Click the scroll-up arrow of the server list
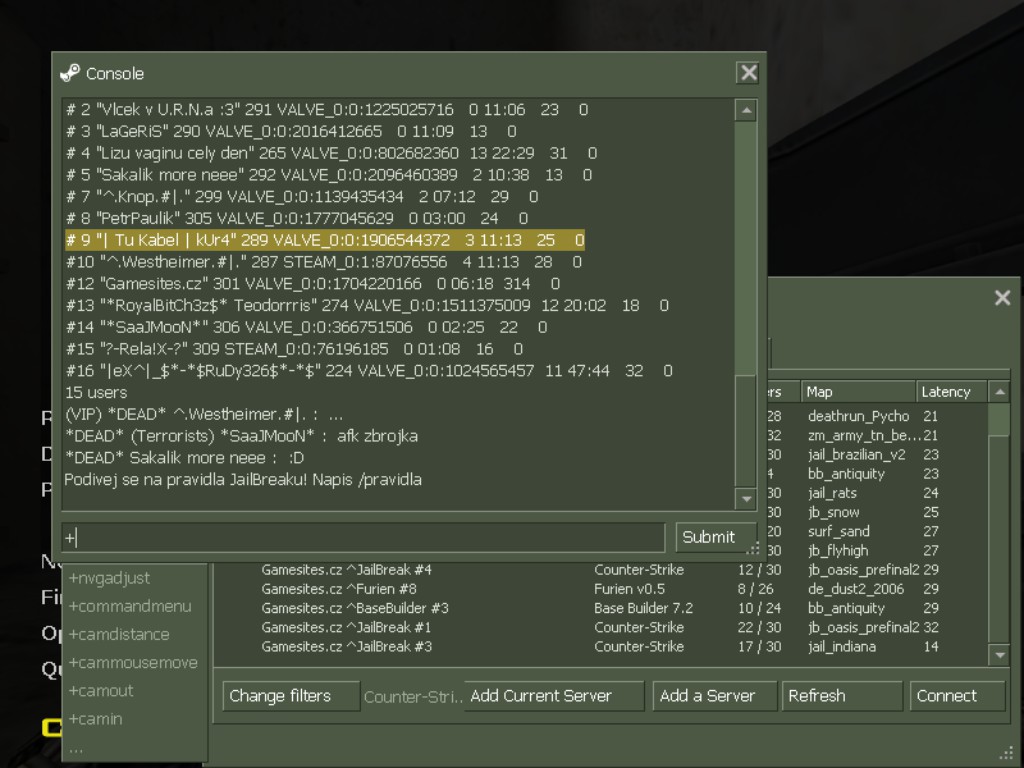1024x768 pixels. (999, 392)
